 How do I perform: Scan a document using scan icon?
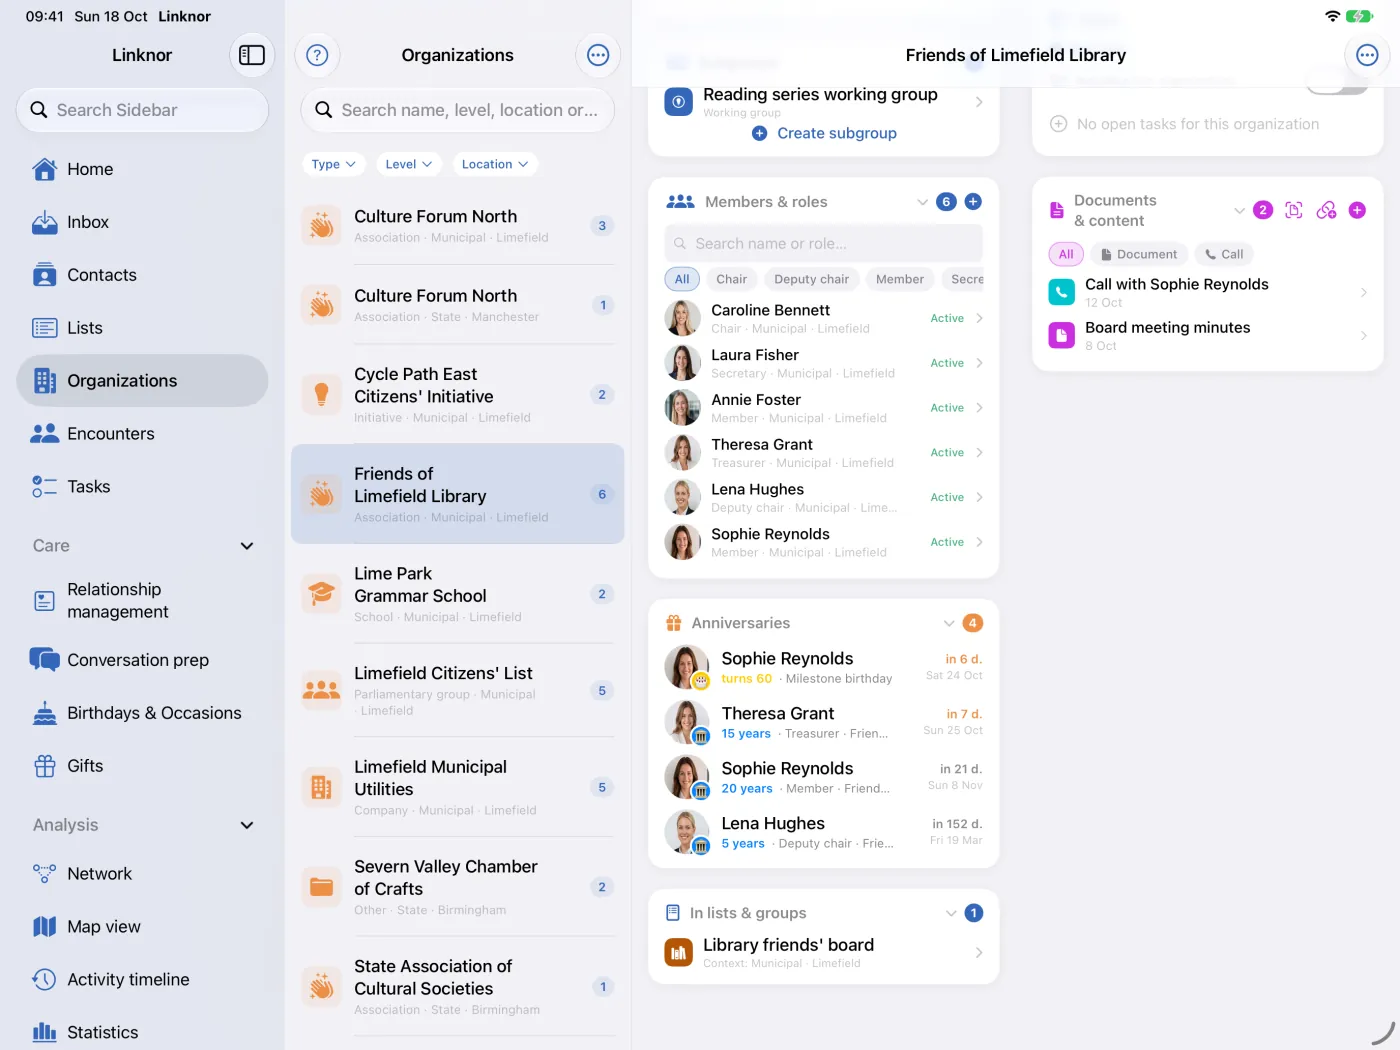pos(1294,210)
